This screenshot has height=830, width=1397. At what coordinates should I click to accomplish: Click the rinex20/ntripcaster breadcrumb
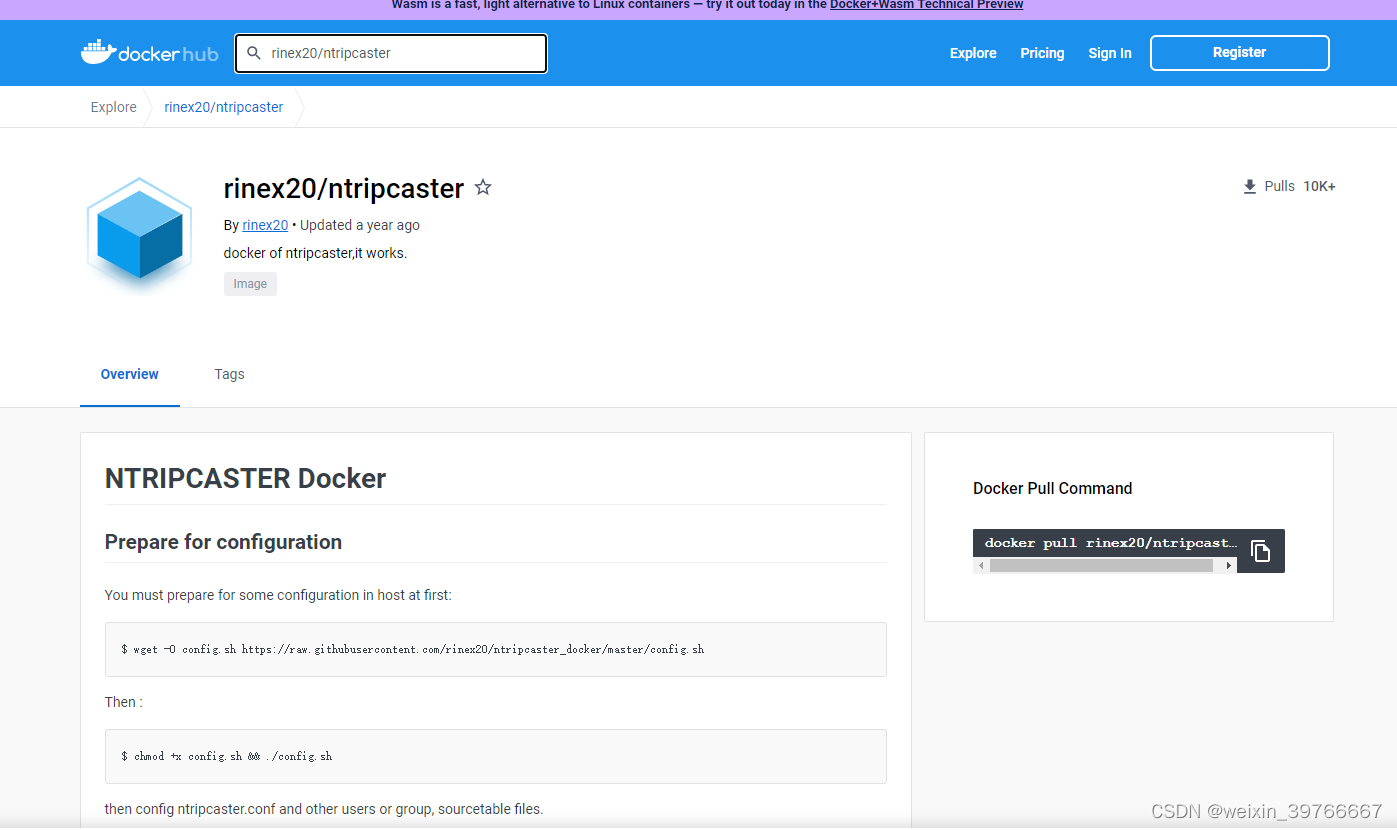pos(224,107)
